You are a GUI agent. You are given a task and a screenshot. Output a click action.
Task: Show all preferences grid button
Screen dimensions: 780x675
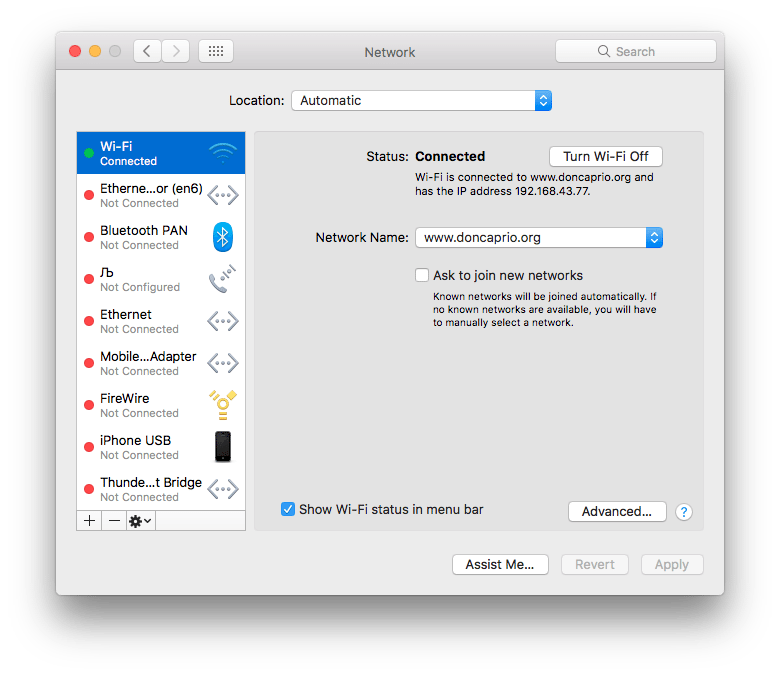pyautogui.click(x=216, y=51)
